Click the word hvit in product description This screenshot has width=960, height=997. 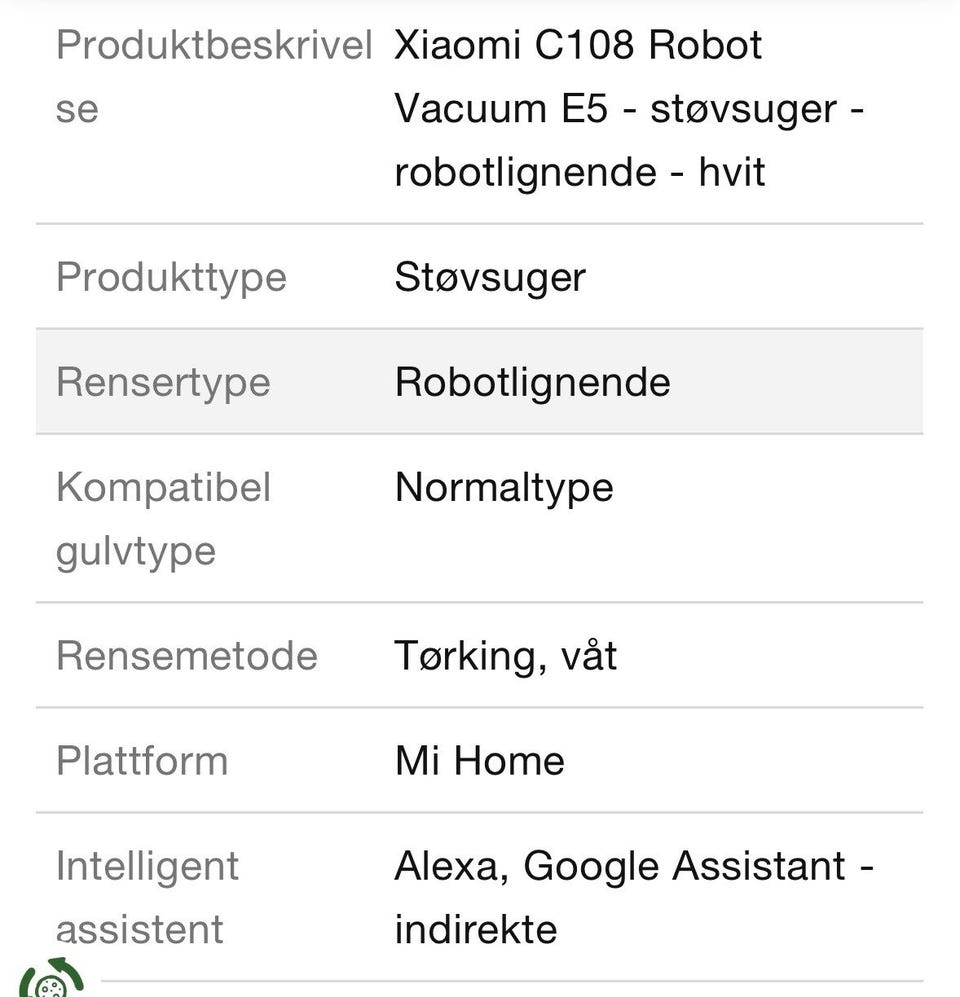(x=731, y=172)
